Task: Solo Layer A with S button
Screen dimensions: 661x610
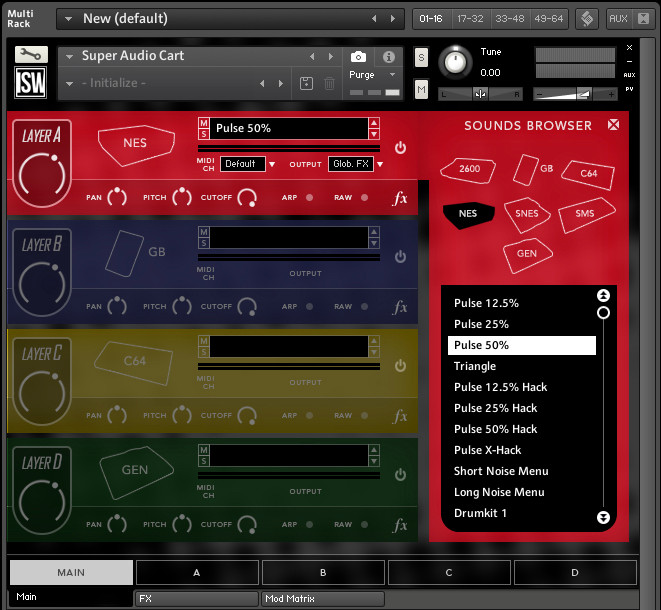Action: (x=204, y=134)
